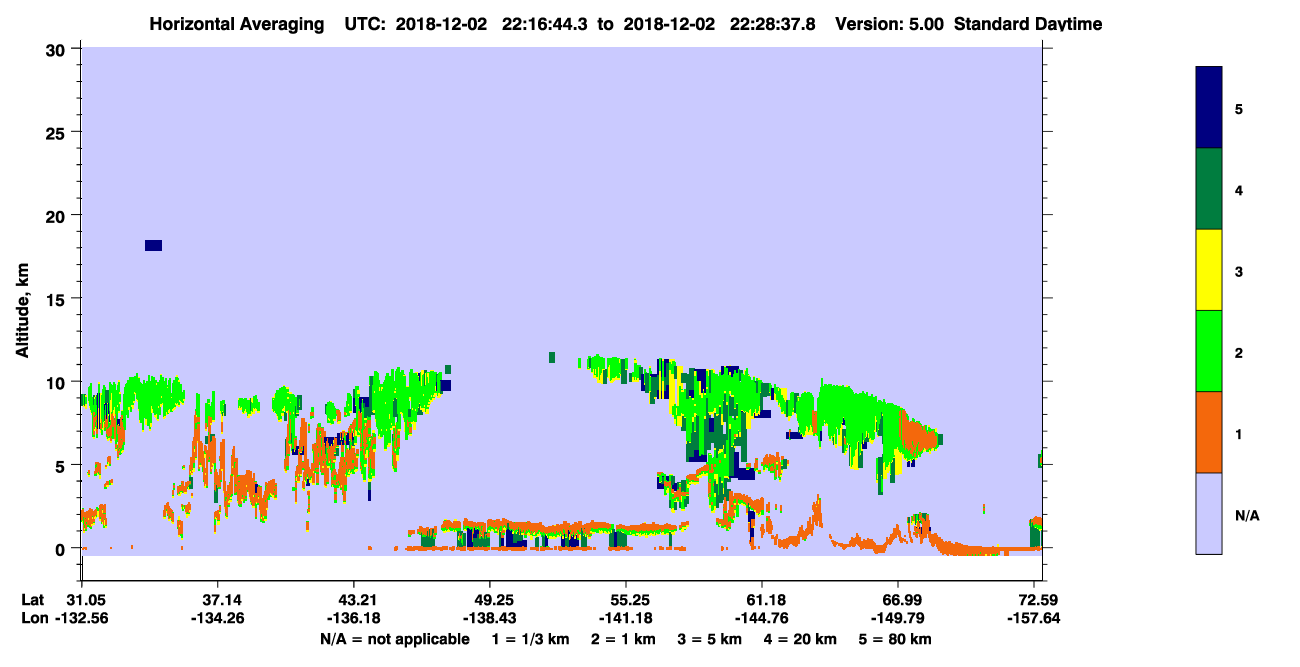Click the 'Version: 5.00' text
This screenshot has height=667, width=1300.
pyautogui.click(x=889, y=23)
